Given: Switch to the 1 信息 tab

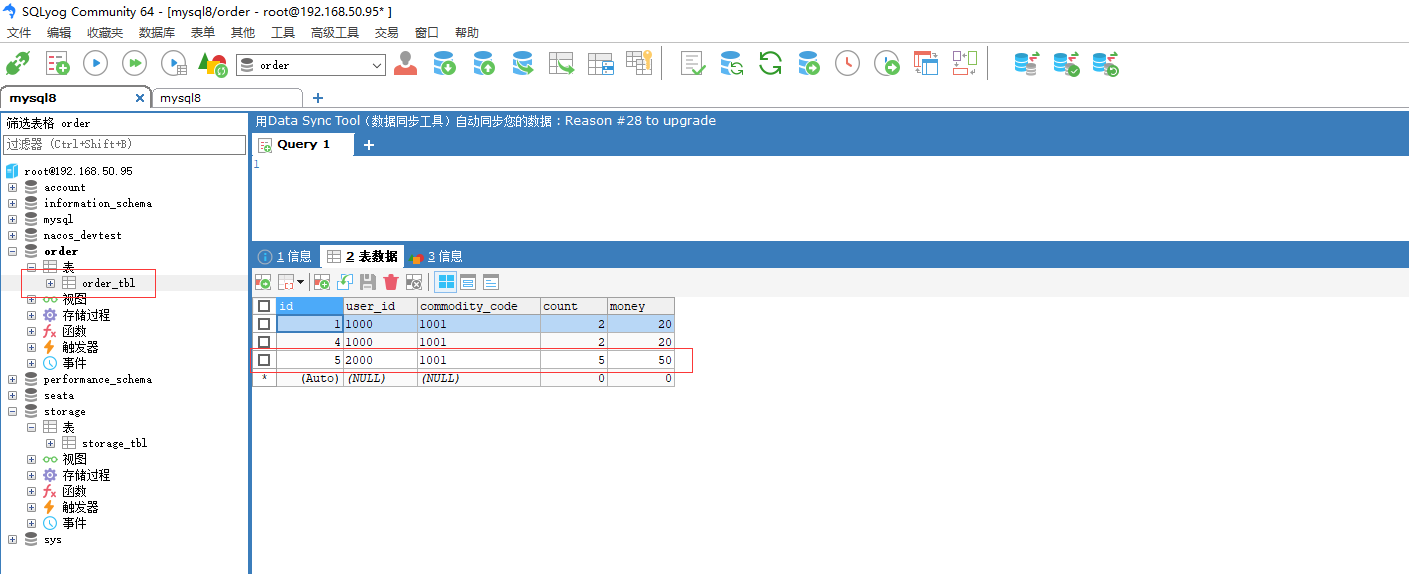Looking at the screenshot, I should (x=285, y=257).
